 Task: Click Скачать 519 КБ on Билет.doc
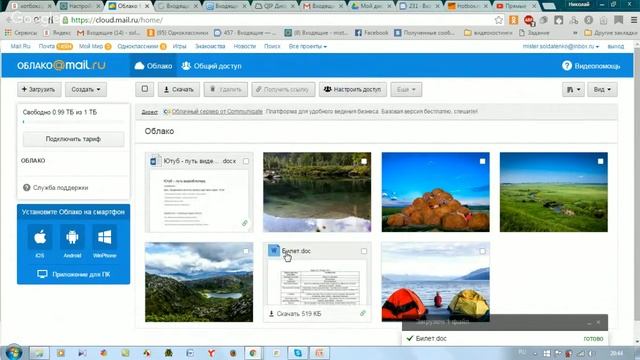(295, 314)
